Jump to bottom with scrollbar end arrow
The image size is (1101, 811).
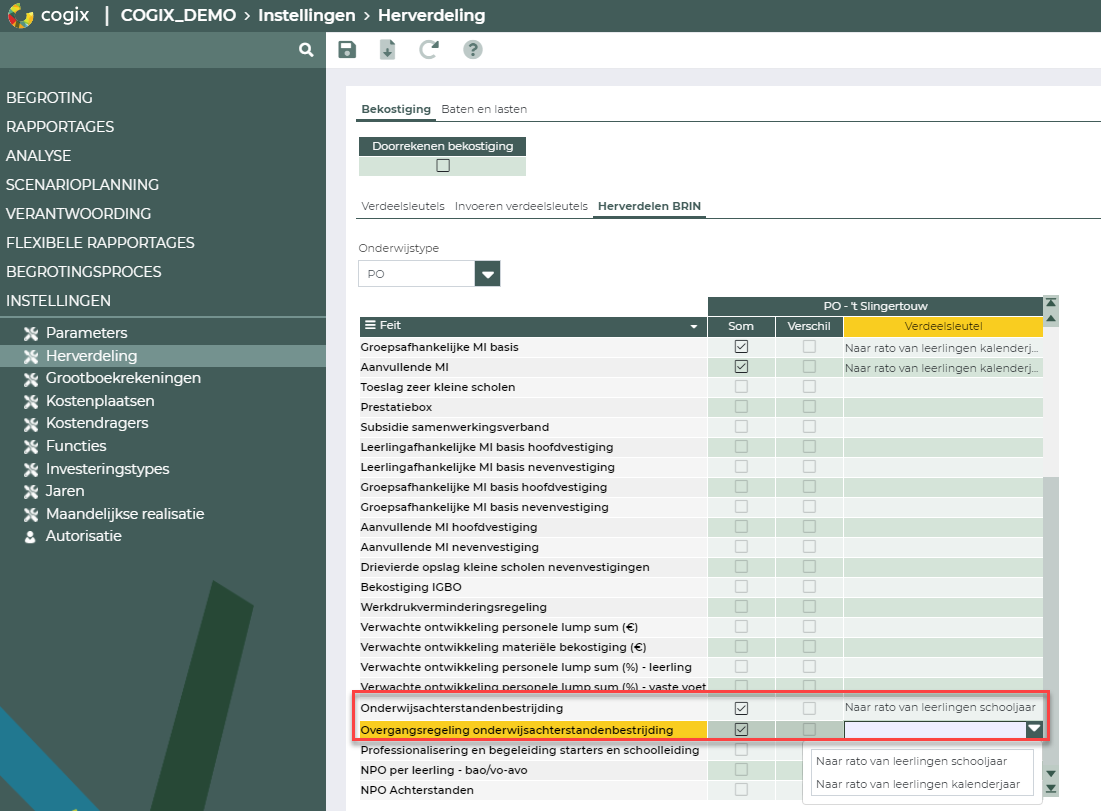pyautogui.click(x=1050, y=789)
